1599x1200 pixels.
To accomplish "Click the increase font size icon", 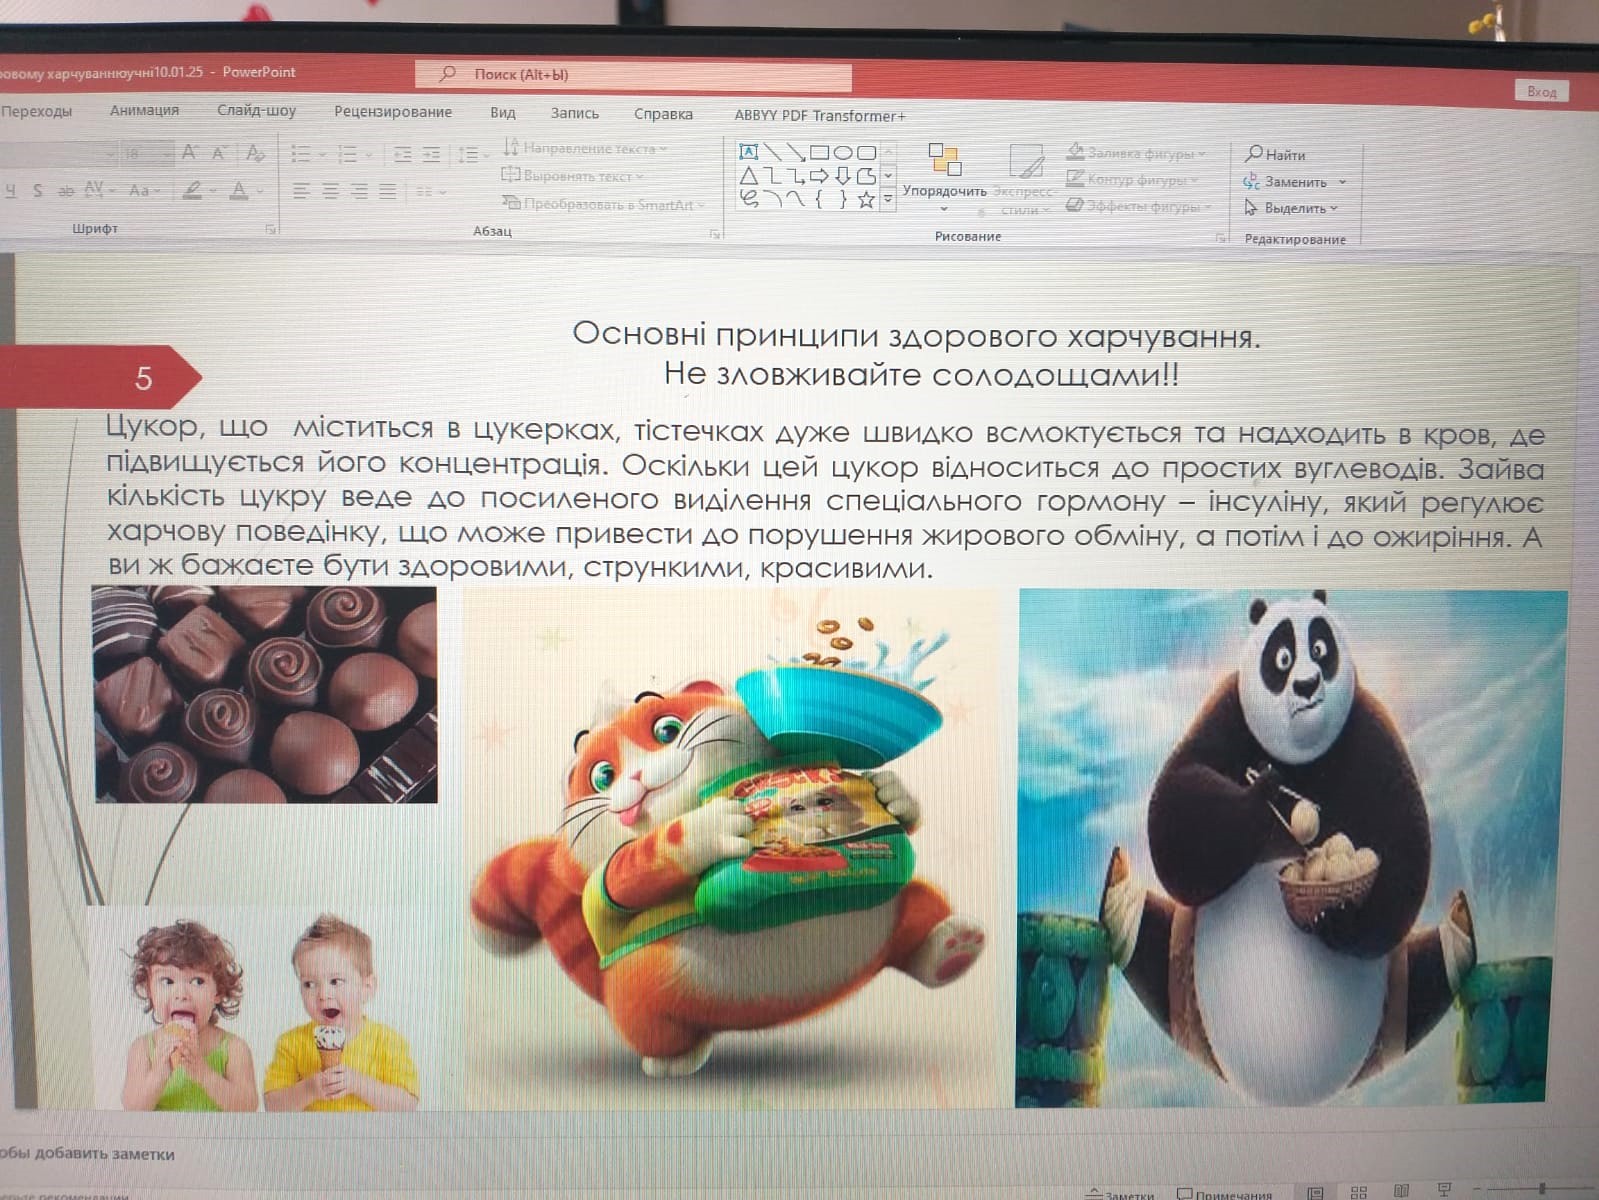I will (189, 152).
